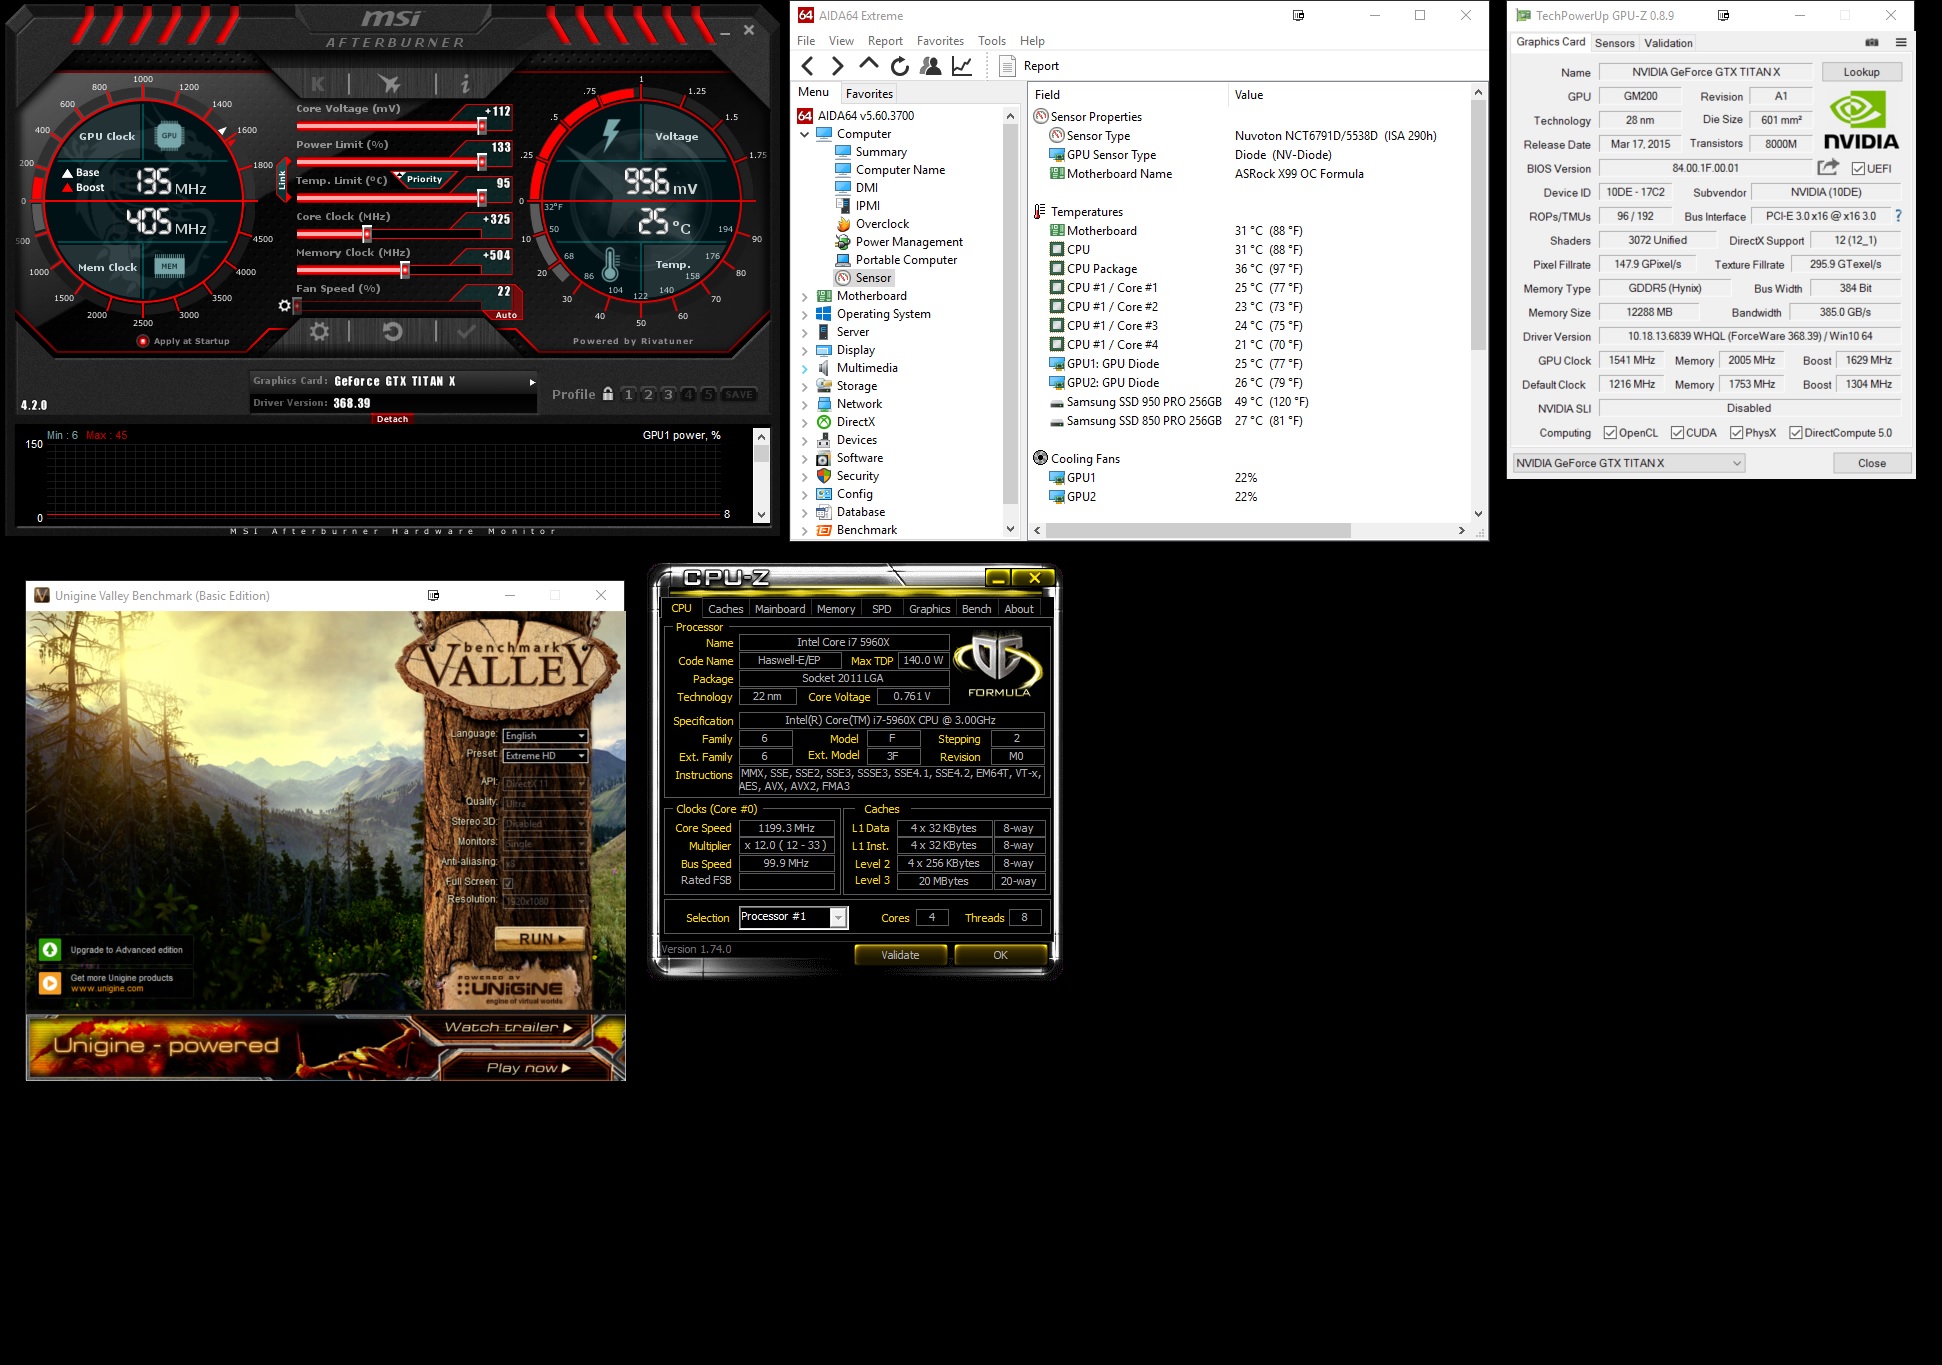Image resolution: width=1942 pixels, height=1365 pixels.
Task: Open AIDA64 Tools menu
Action: point(992,41)
